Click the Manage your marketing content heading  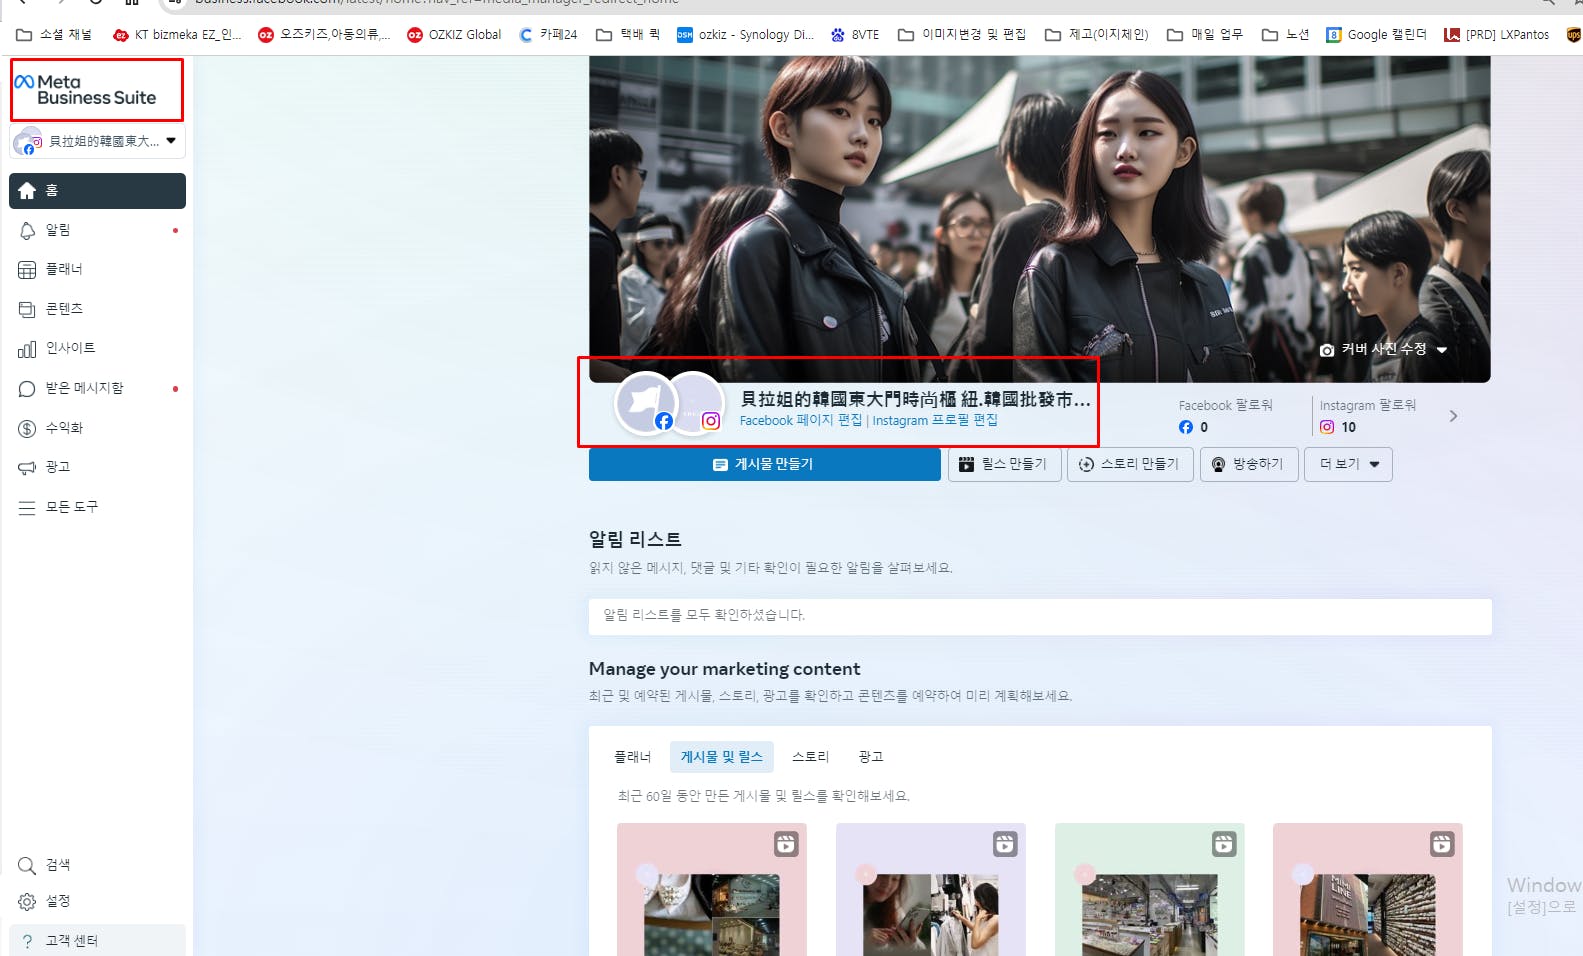724,669
